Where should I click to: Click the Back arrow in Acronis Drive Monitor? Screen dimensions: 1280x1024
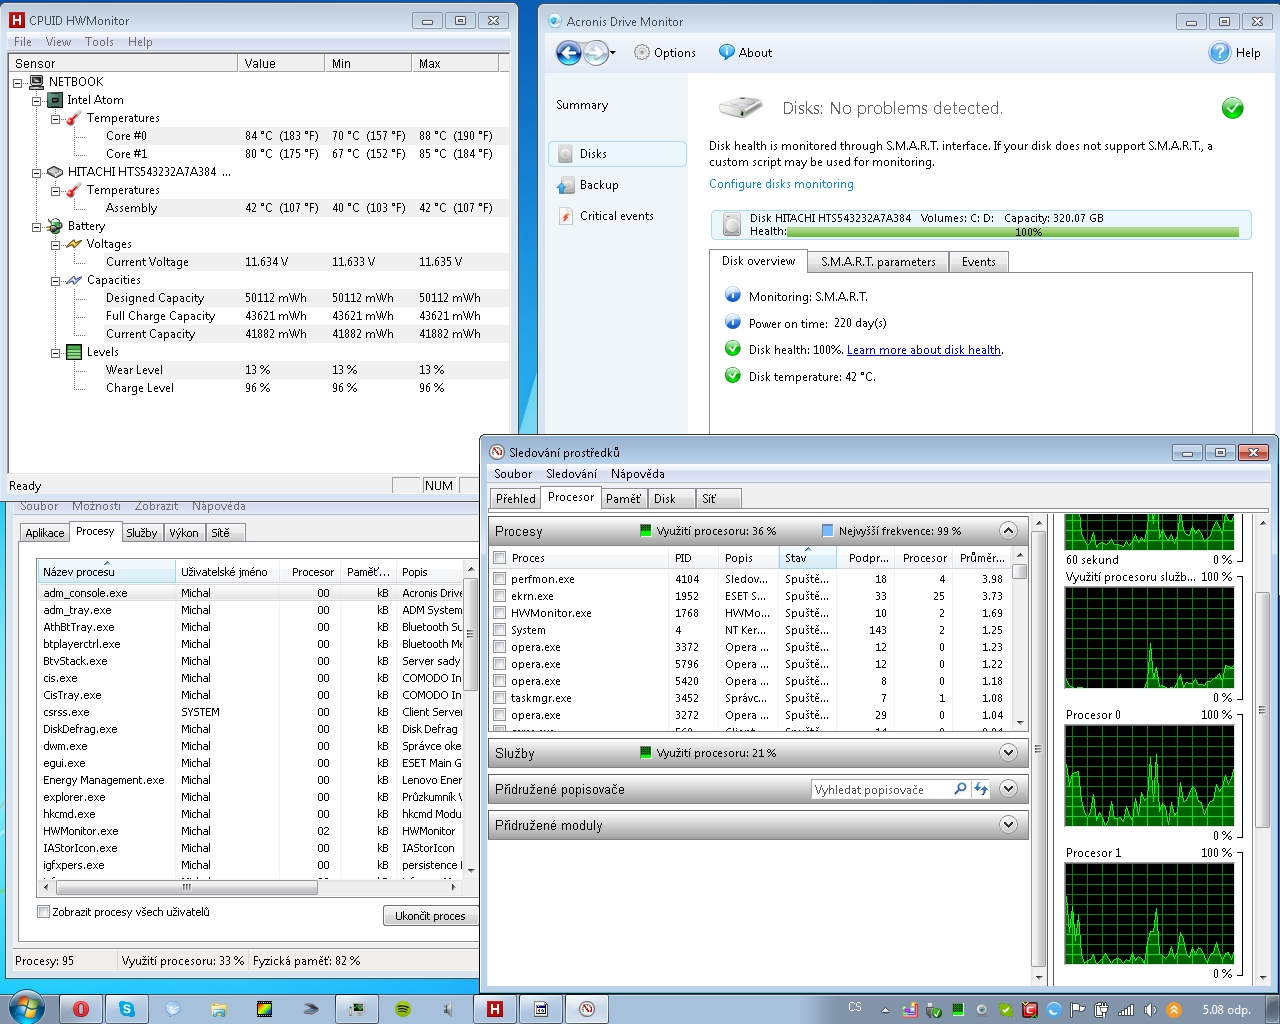click(x=569, y=53)
